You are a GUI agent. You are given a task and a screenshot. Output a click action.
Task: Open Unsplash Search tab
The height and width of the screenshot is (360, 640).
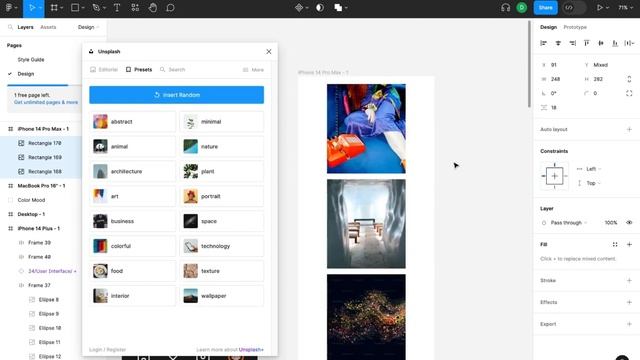(173, 70)
